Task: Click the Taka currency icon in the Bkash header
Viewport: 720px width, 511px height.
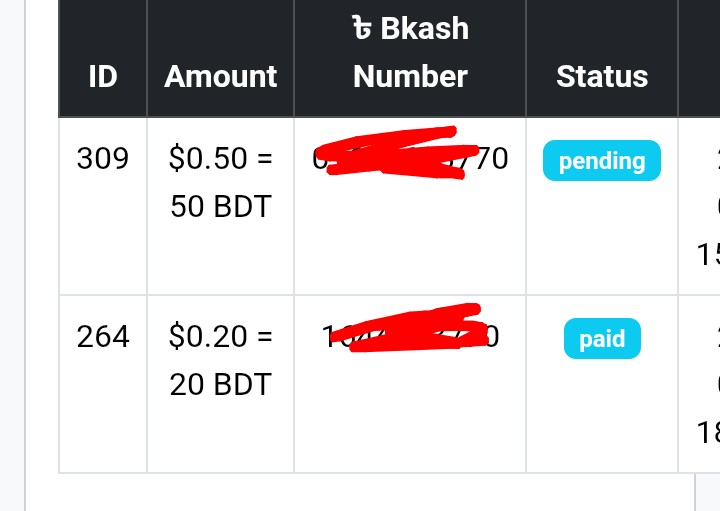Action: coord(362,28)
